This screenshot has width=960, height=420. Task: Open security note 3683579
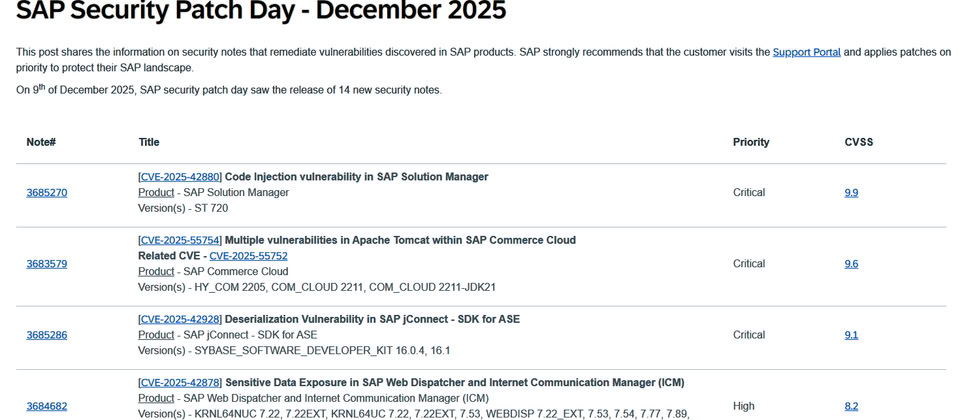[x=47, y=264]
